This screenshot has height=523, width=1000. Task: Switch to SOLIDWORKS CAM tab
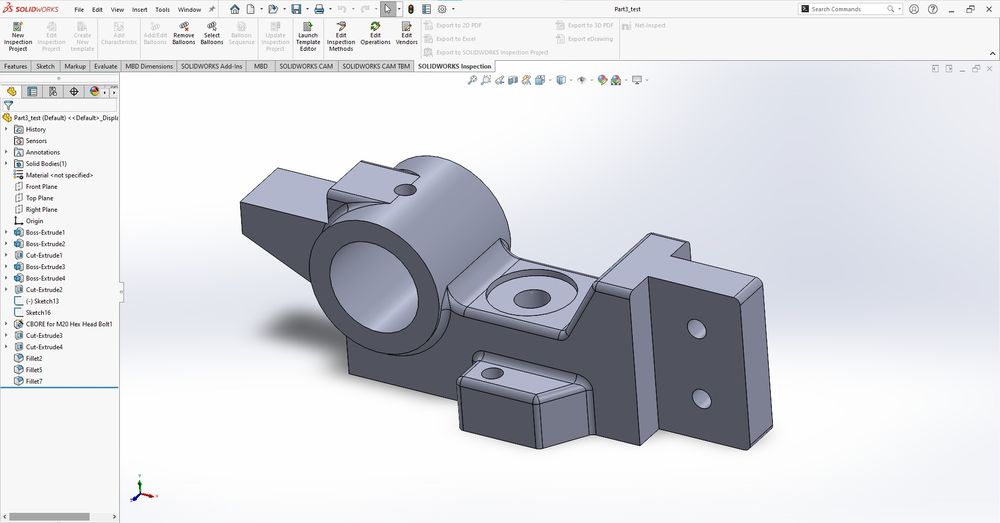pyautogui.click(x=306, y=66)
